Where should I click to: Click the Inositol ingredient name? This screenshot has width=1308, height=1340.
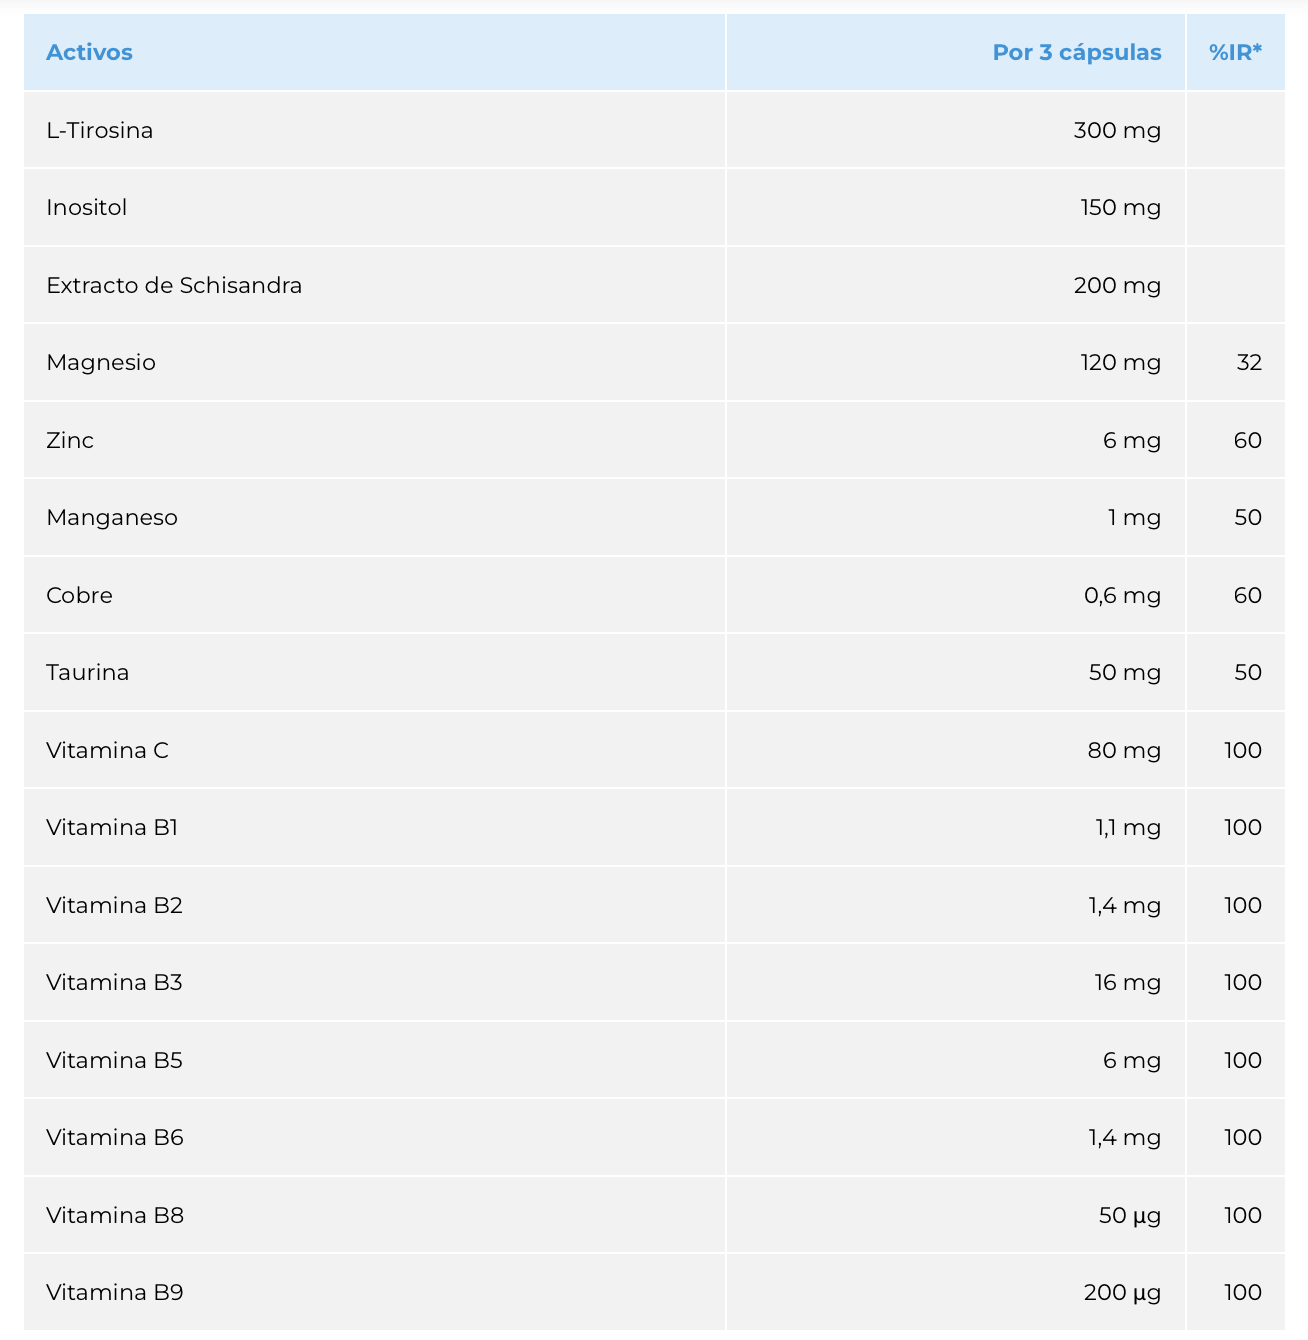[x=87, y=207]
